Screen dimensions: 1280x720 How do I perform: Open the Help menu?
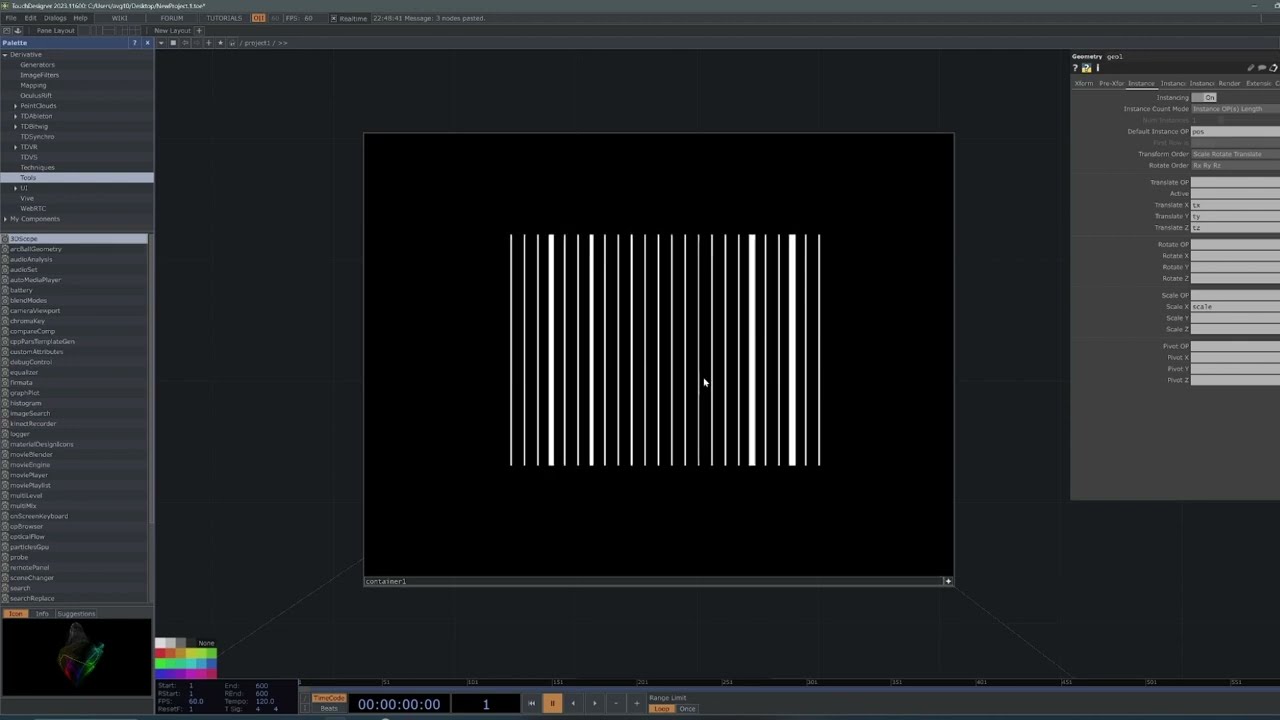[80, 18]
